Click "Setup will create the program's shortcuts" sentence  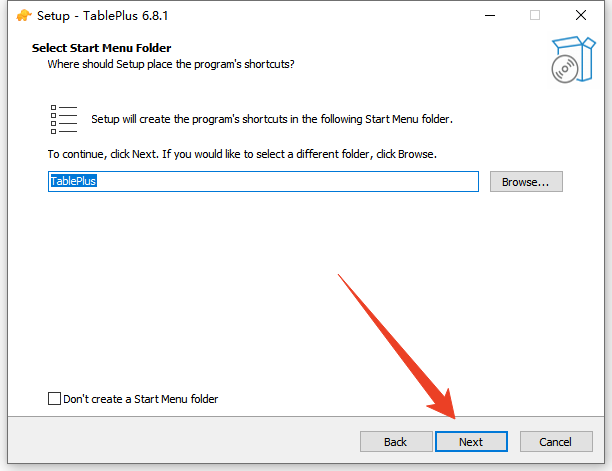pos(272,119)
